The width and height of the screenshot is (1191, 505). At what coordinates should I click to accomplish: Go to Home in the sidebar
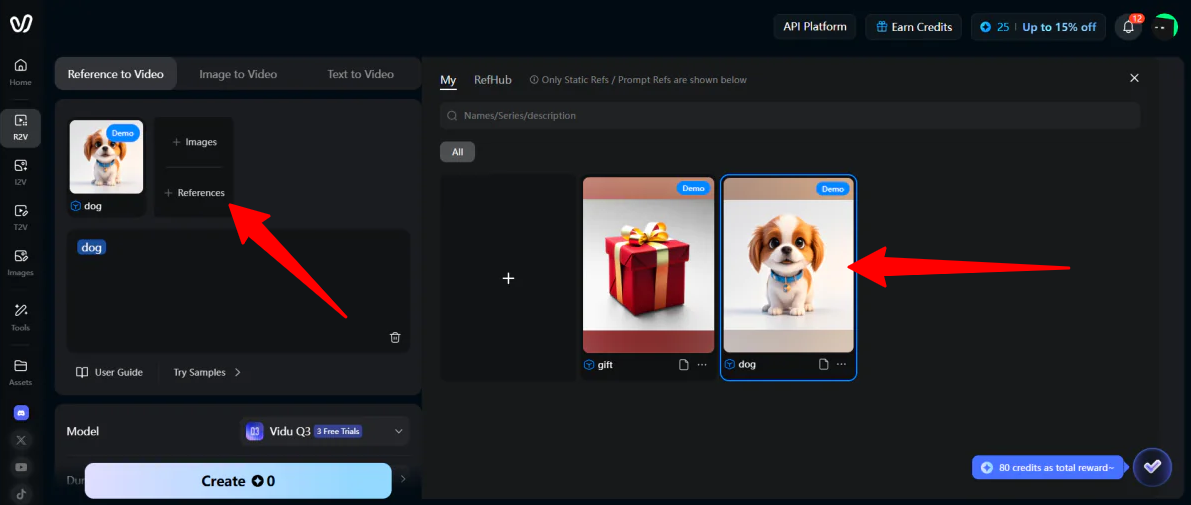click(21, 71)
